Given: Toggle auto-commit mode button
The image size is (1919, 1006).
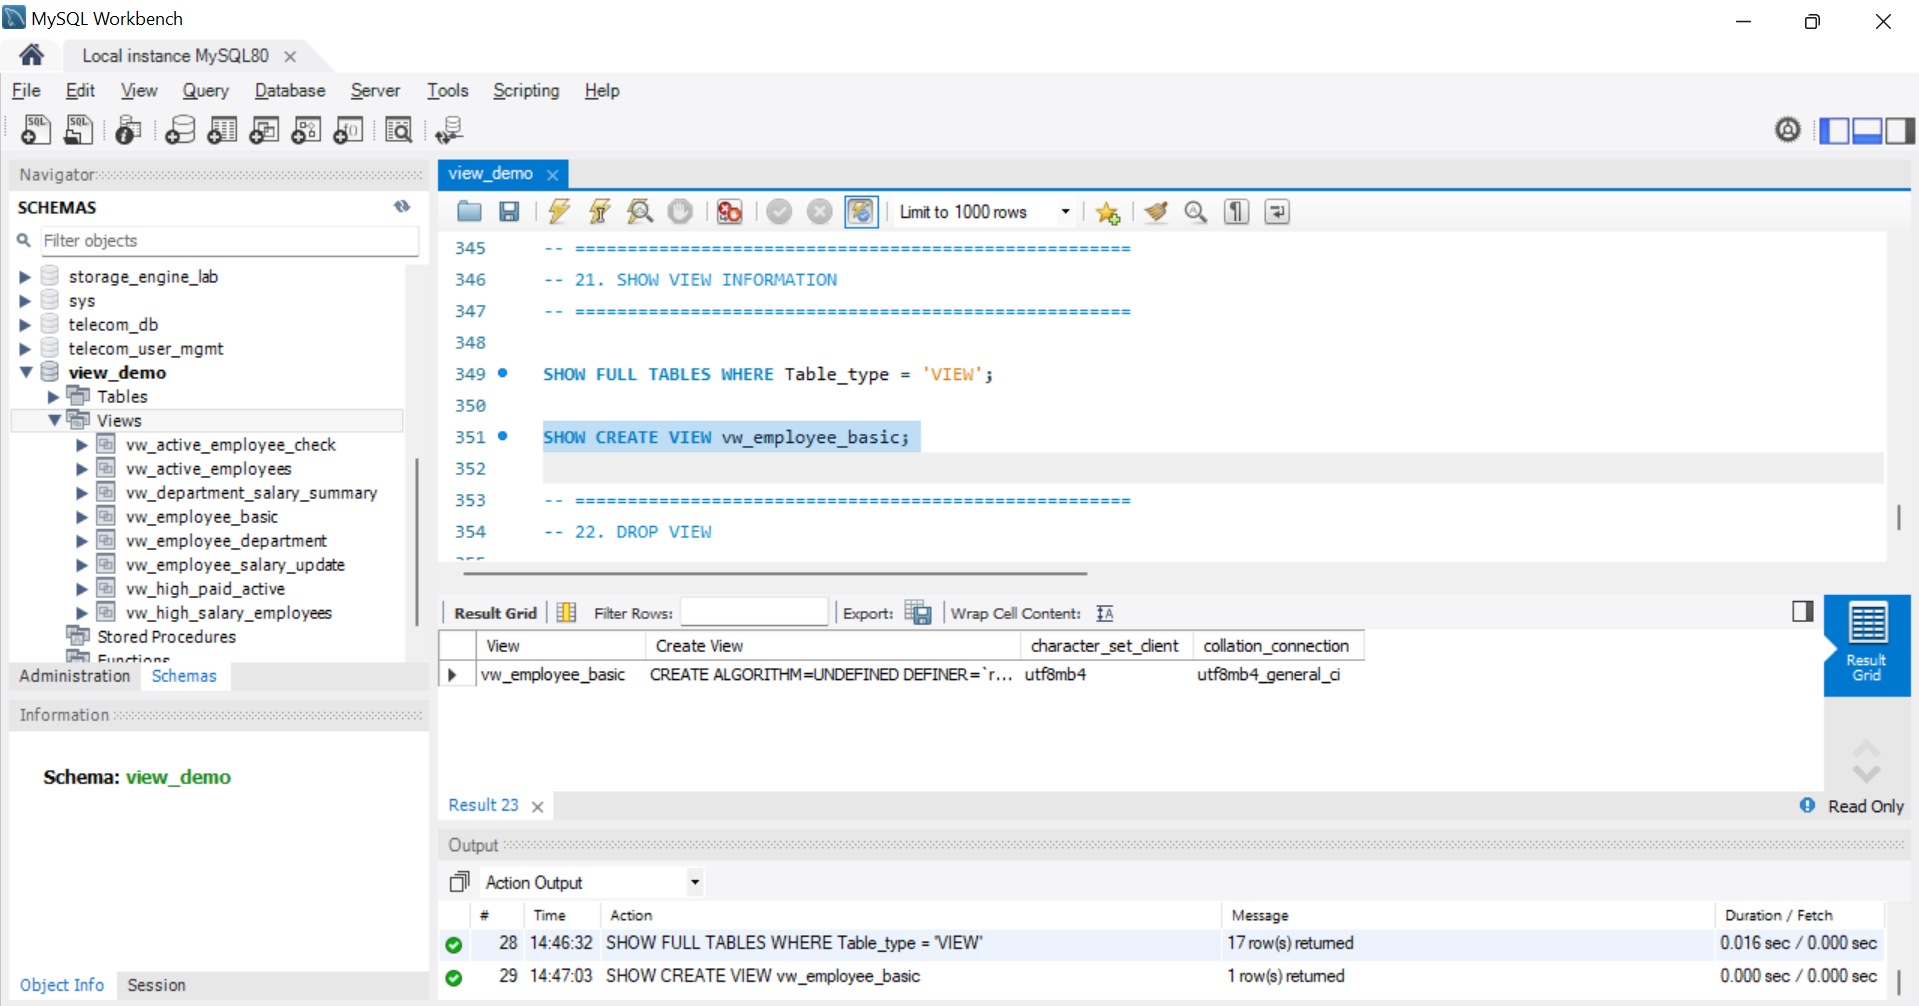Looking at the screenshot, I should coord(861,212).
